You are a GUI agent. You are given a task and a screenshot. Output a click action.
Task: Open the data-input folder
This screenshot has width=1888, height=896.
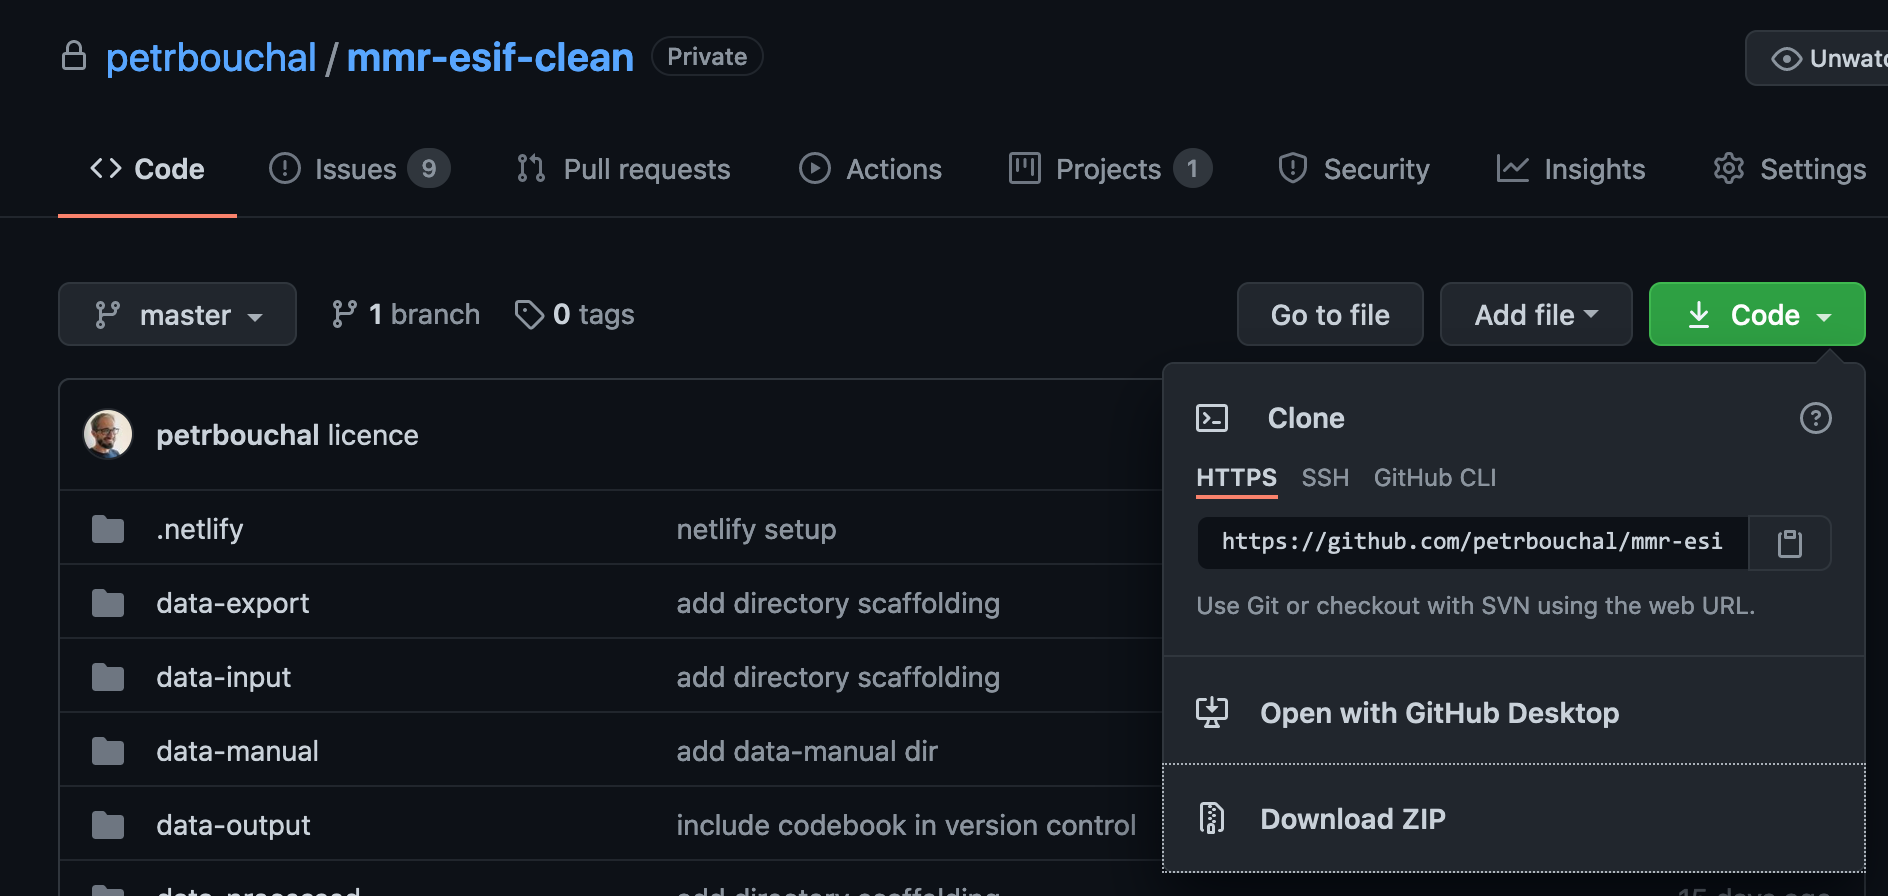[224, 677]
